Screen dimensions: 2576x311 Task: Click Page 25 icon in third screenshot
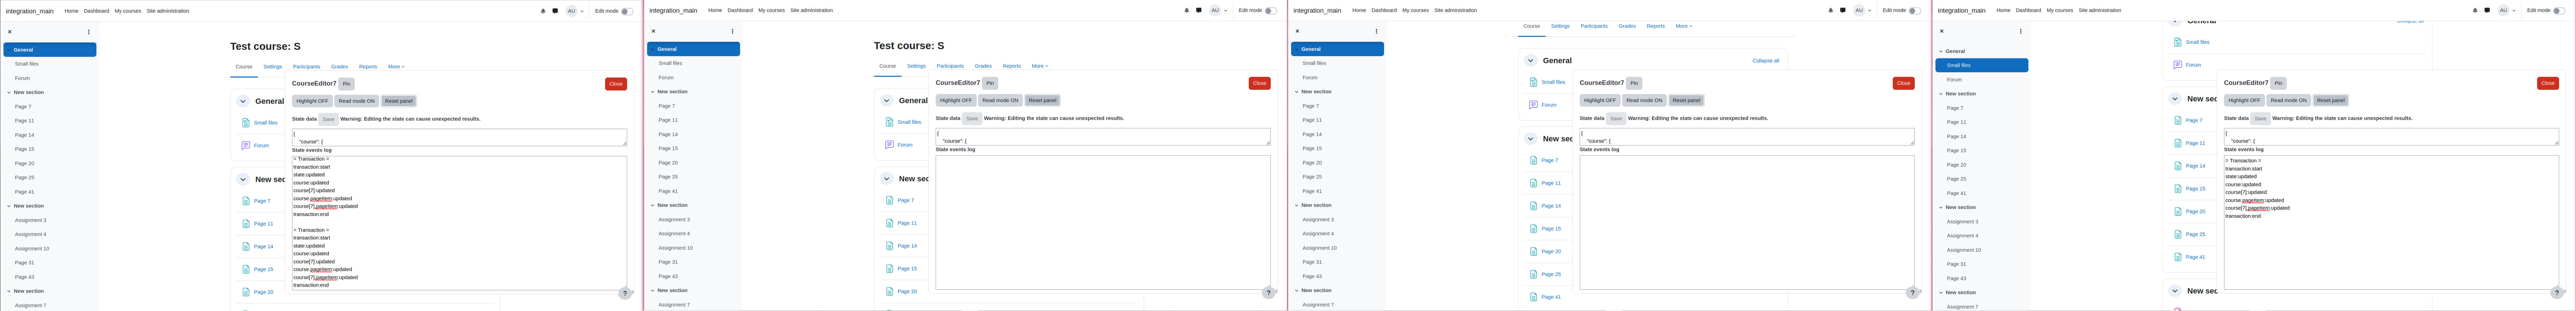click(1534, 274)
